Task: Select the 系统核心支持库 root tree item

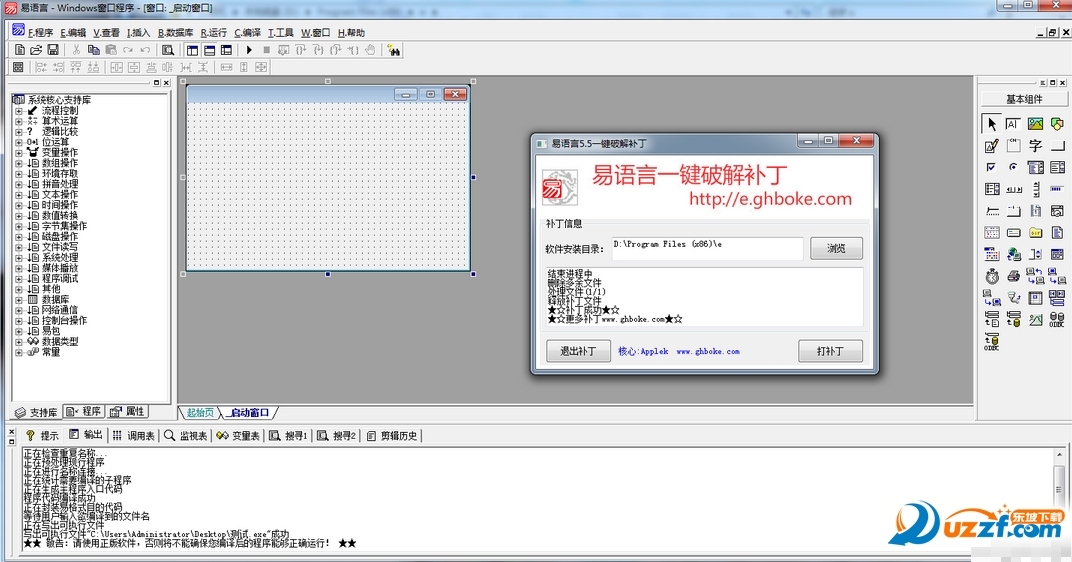Action: pos(59,100)
